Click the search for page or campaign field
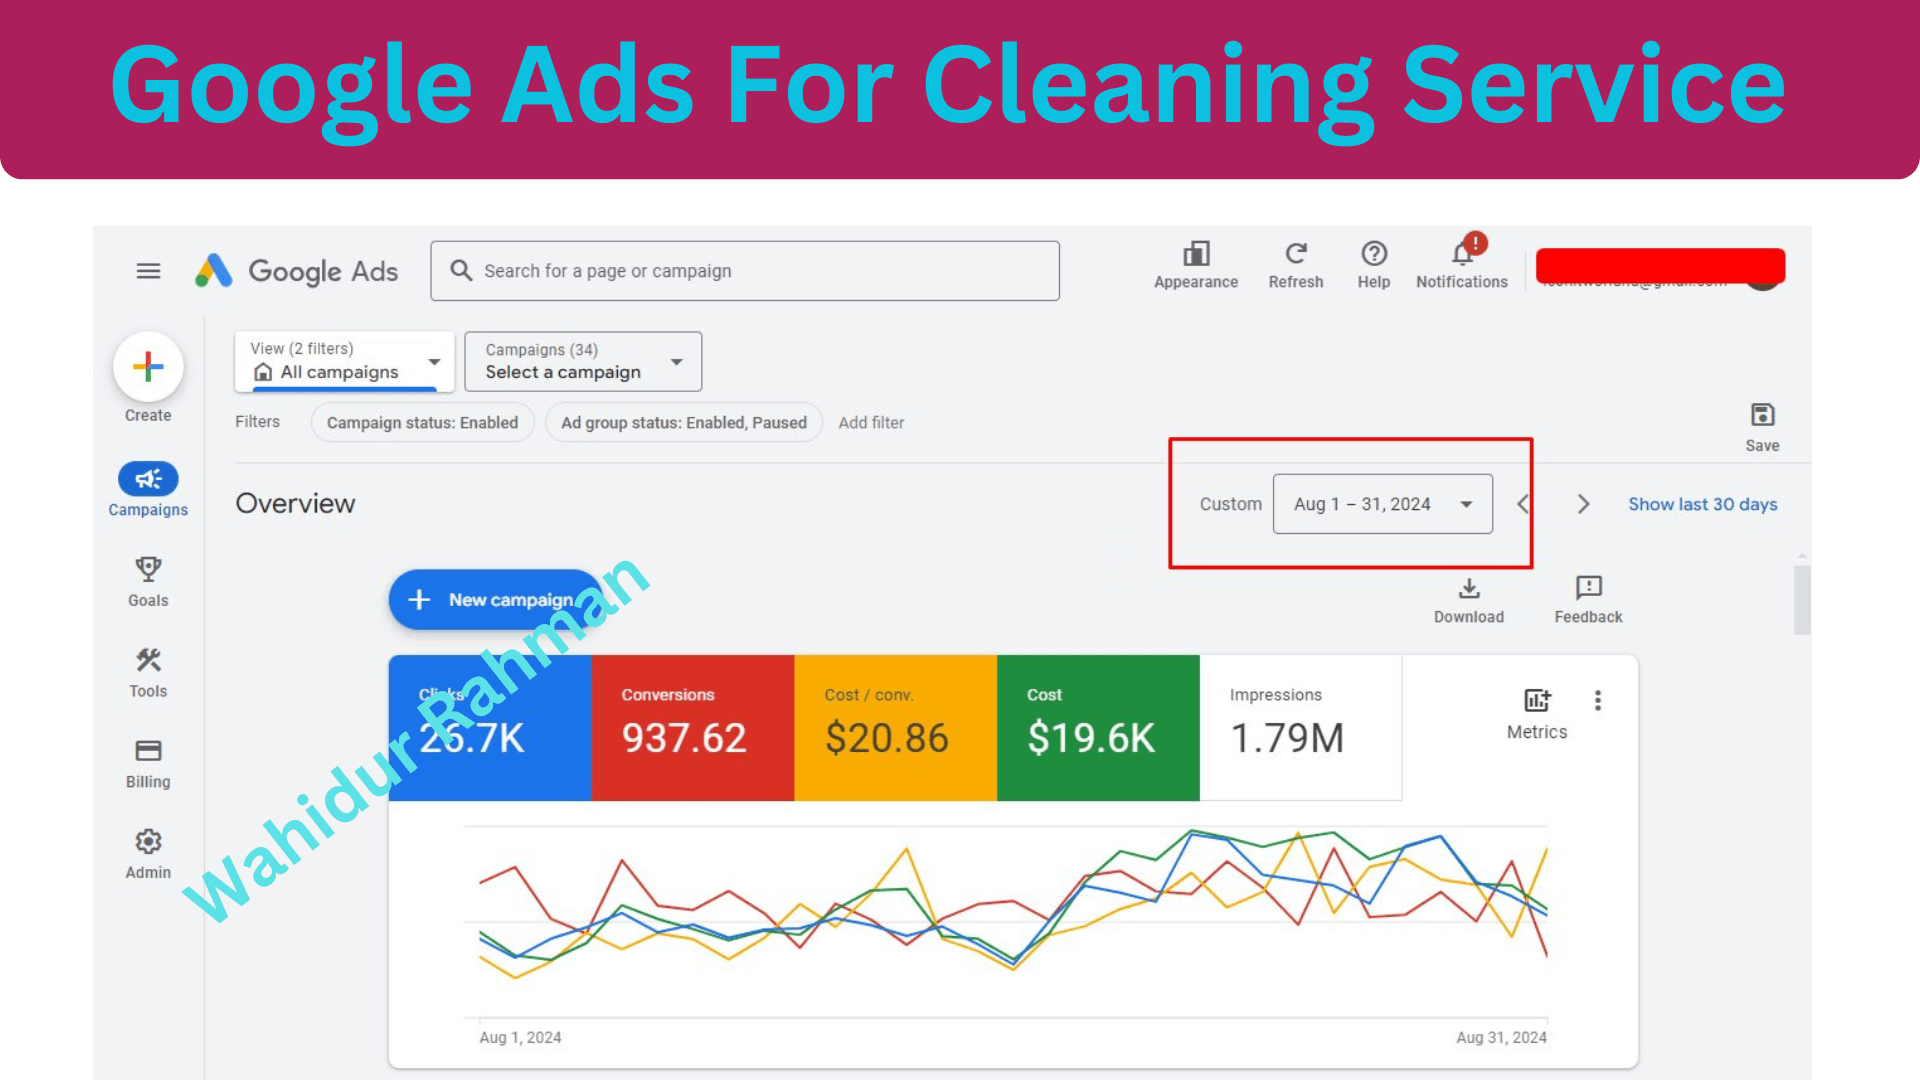1920x1080 pixels. click(x=745, y=271)
